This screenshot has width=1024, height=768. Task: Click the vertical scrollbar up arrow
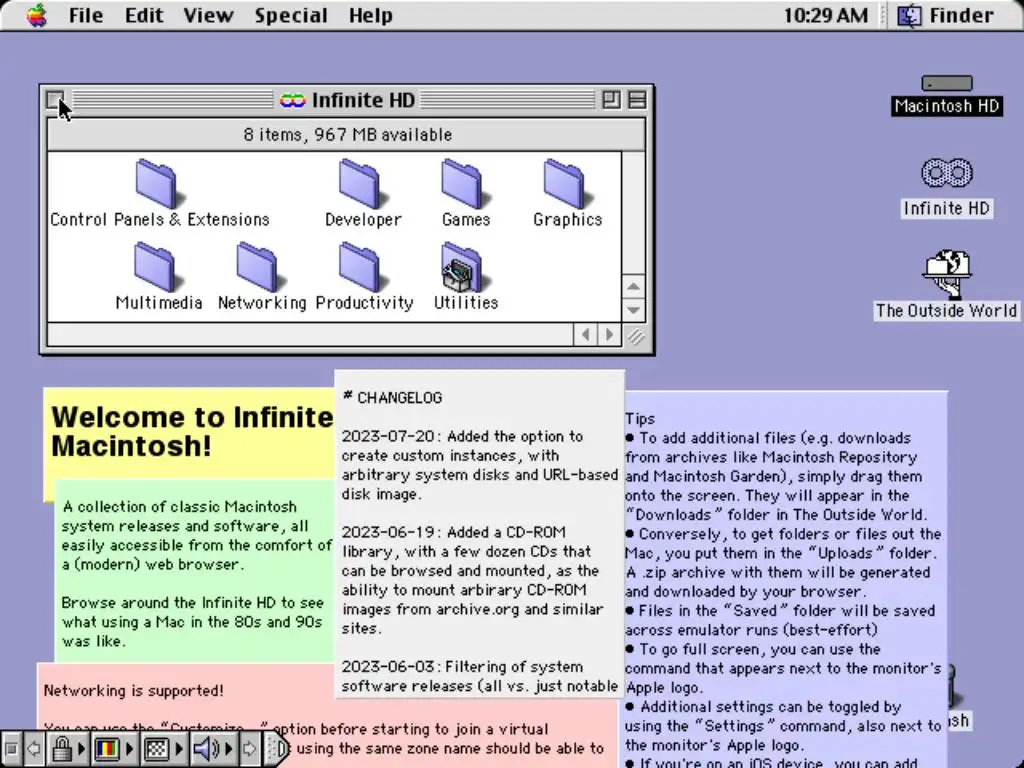[x=633, y=287]
